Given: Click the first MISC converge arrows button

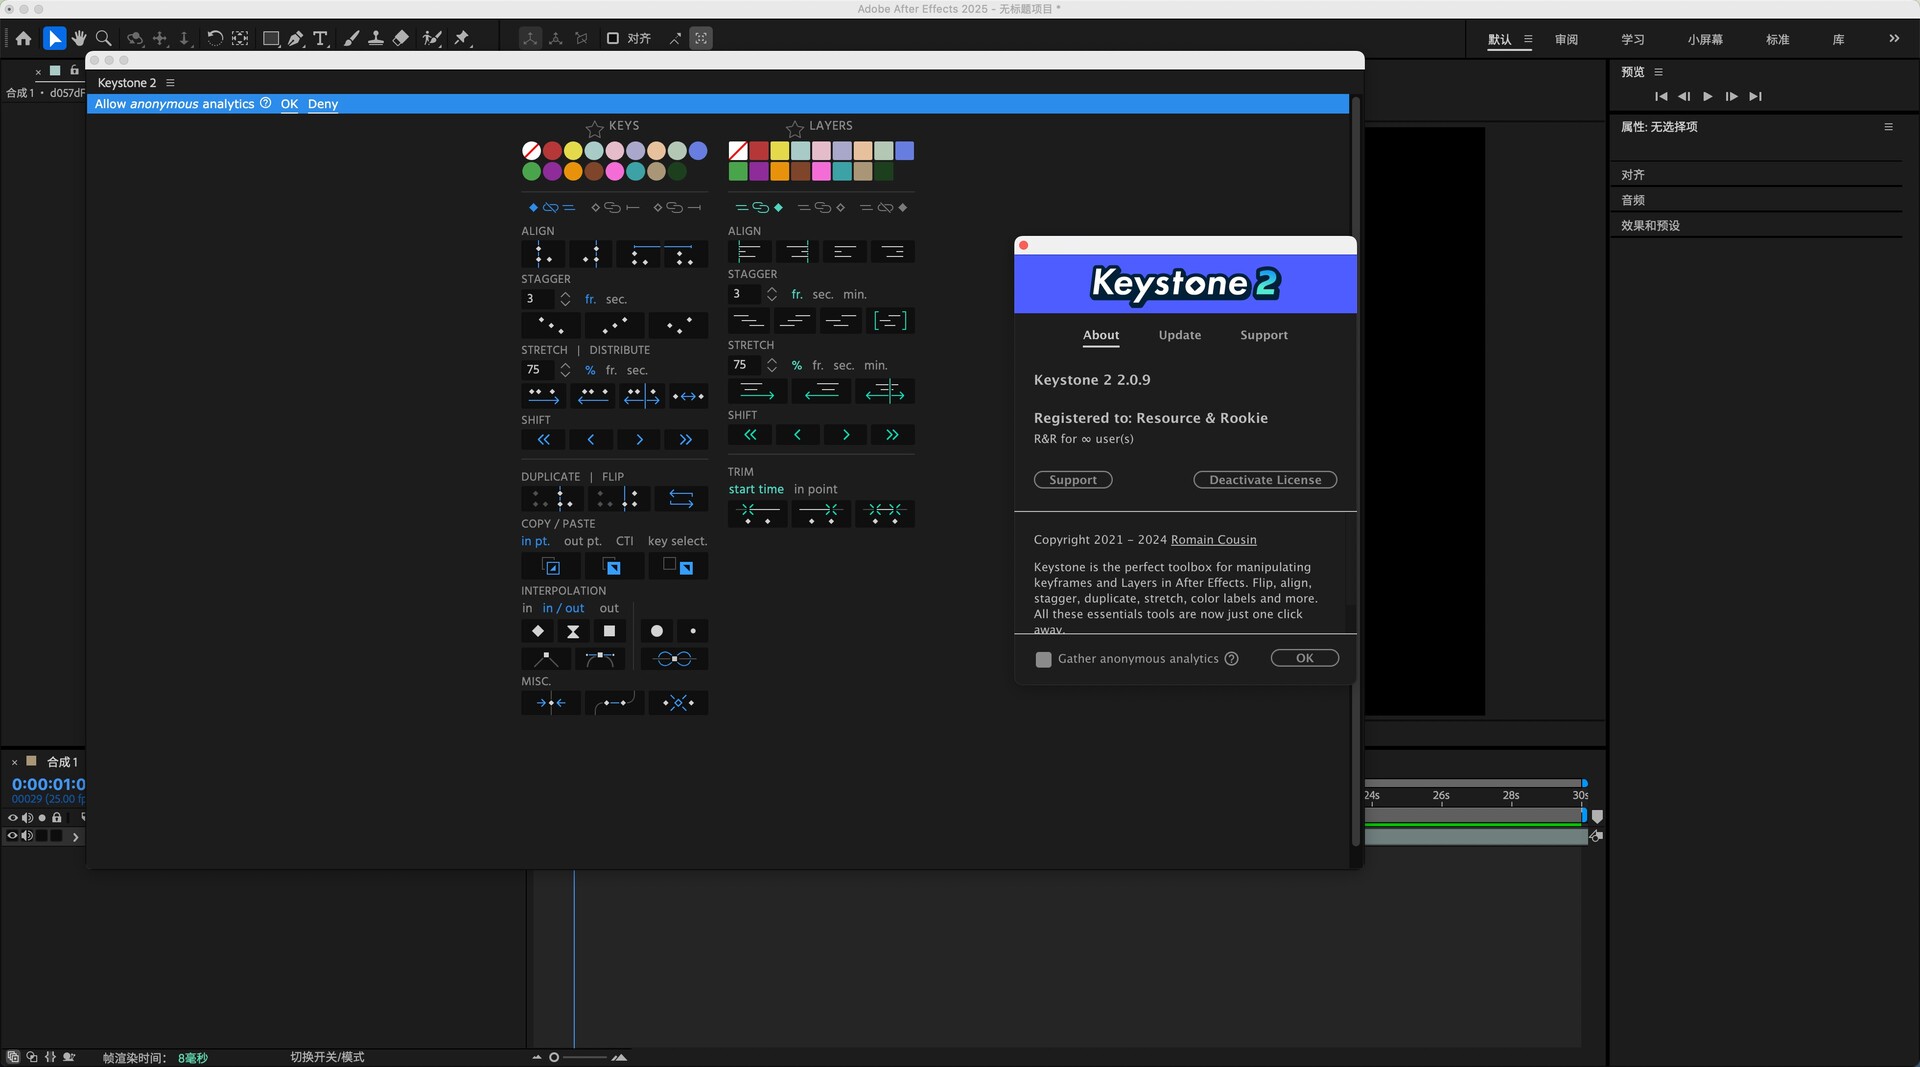Looking at the screenshot, I should tap(551, 703).
